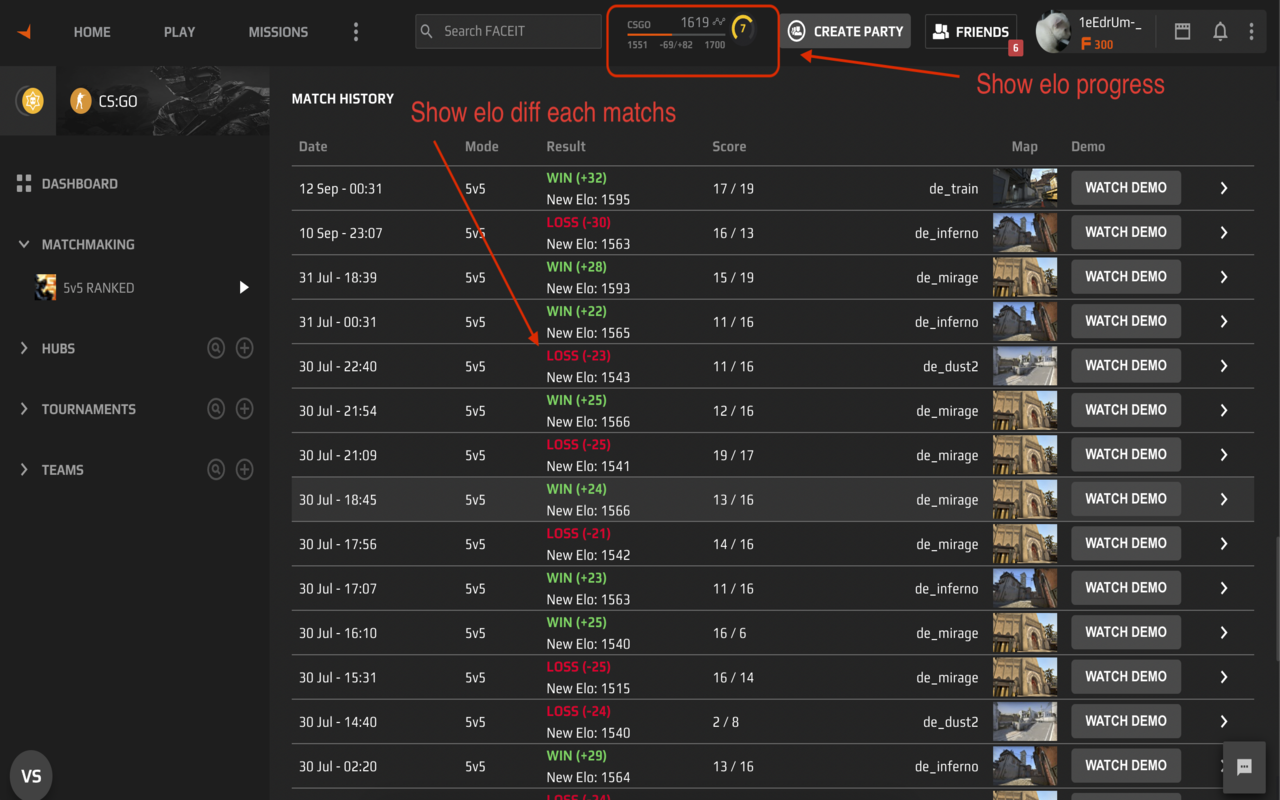The image size is (1280, 800).
Task: Open the matchmaking calendar icon
Action: coord(1182,31)
